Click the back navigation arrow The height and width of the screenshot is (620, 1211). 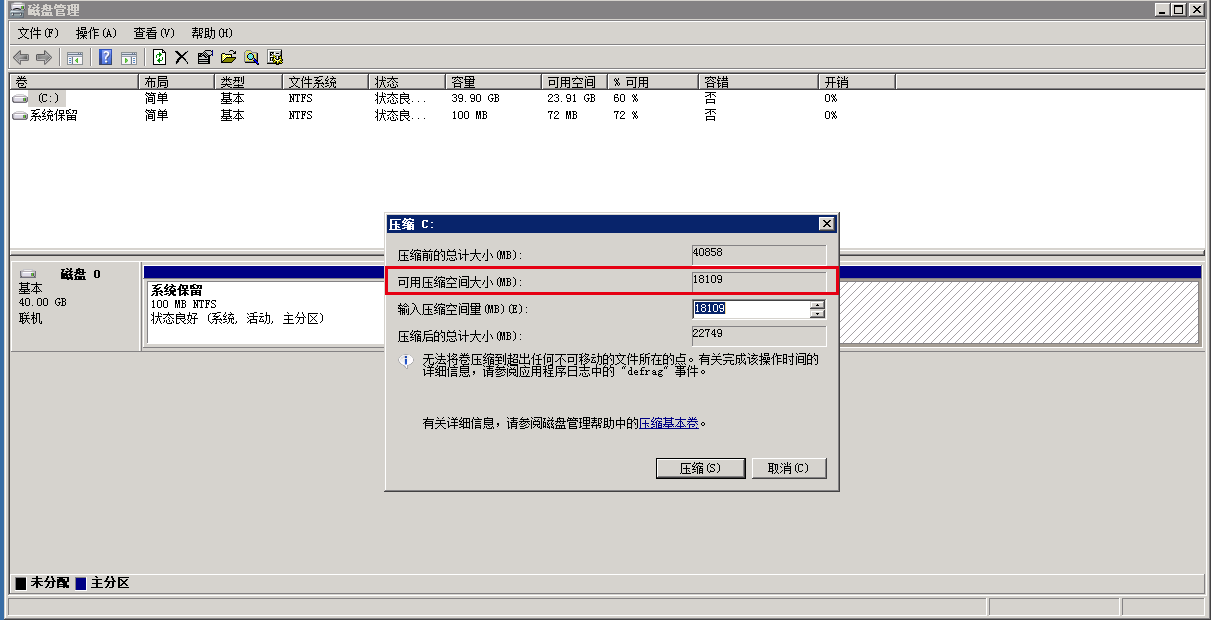[22, 57]
